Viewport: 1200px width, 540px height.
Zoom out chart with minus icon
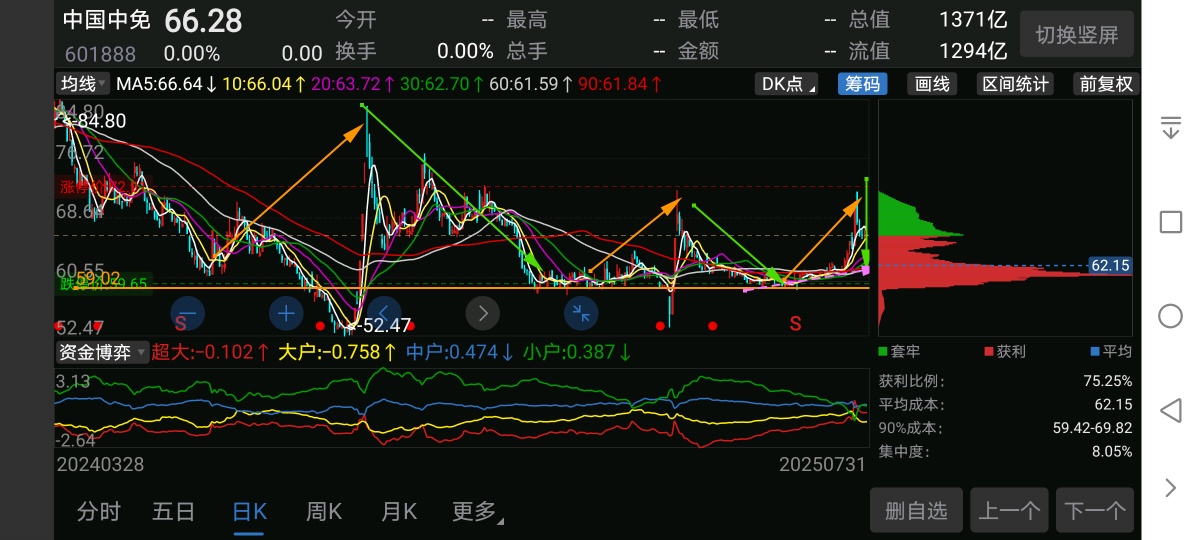pos(189,314)
